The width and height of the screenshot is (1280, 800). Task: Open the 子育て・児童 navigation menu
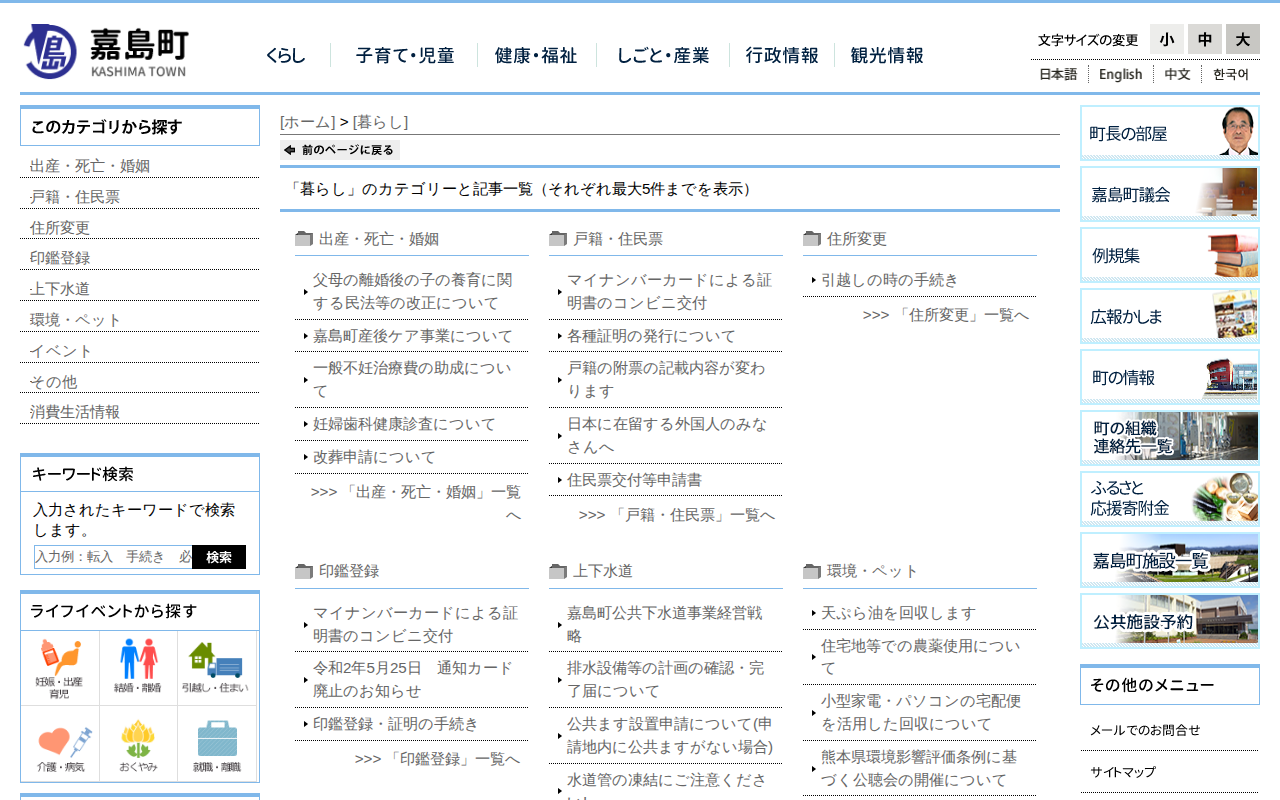[x=405, y=56]
